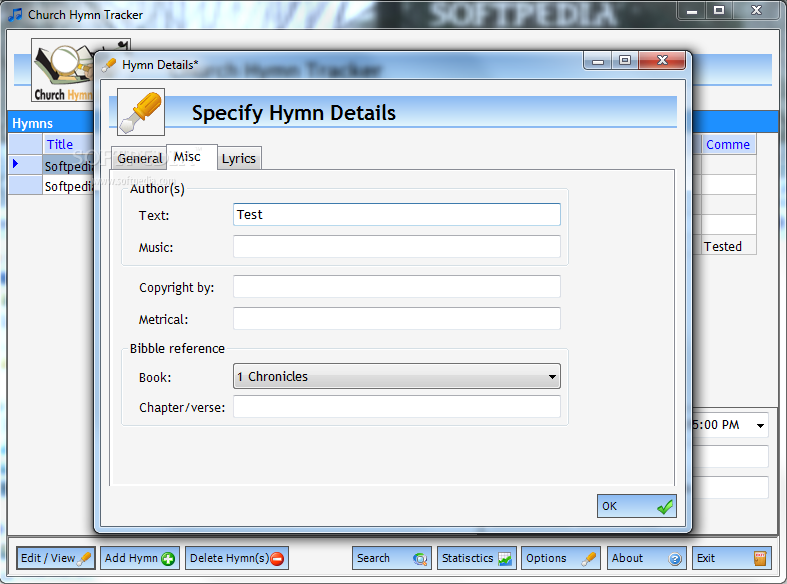Click the Chapter/verse input field
The image size is (787, 584).
pyautogui.click(x=397, y=407)
